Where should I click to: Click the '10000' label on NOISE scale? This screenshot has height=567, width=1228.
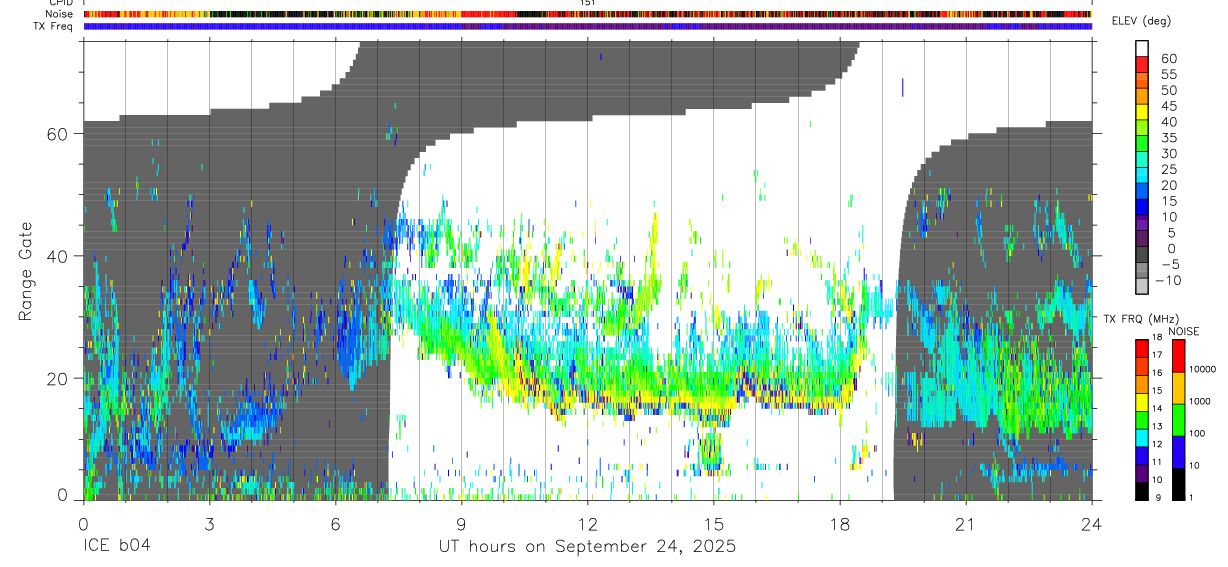(1201, 369)
